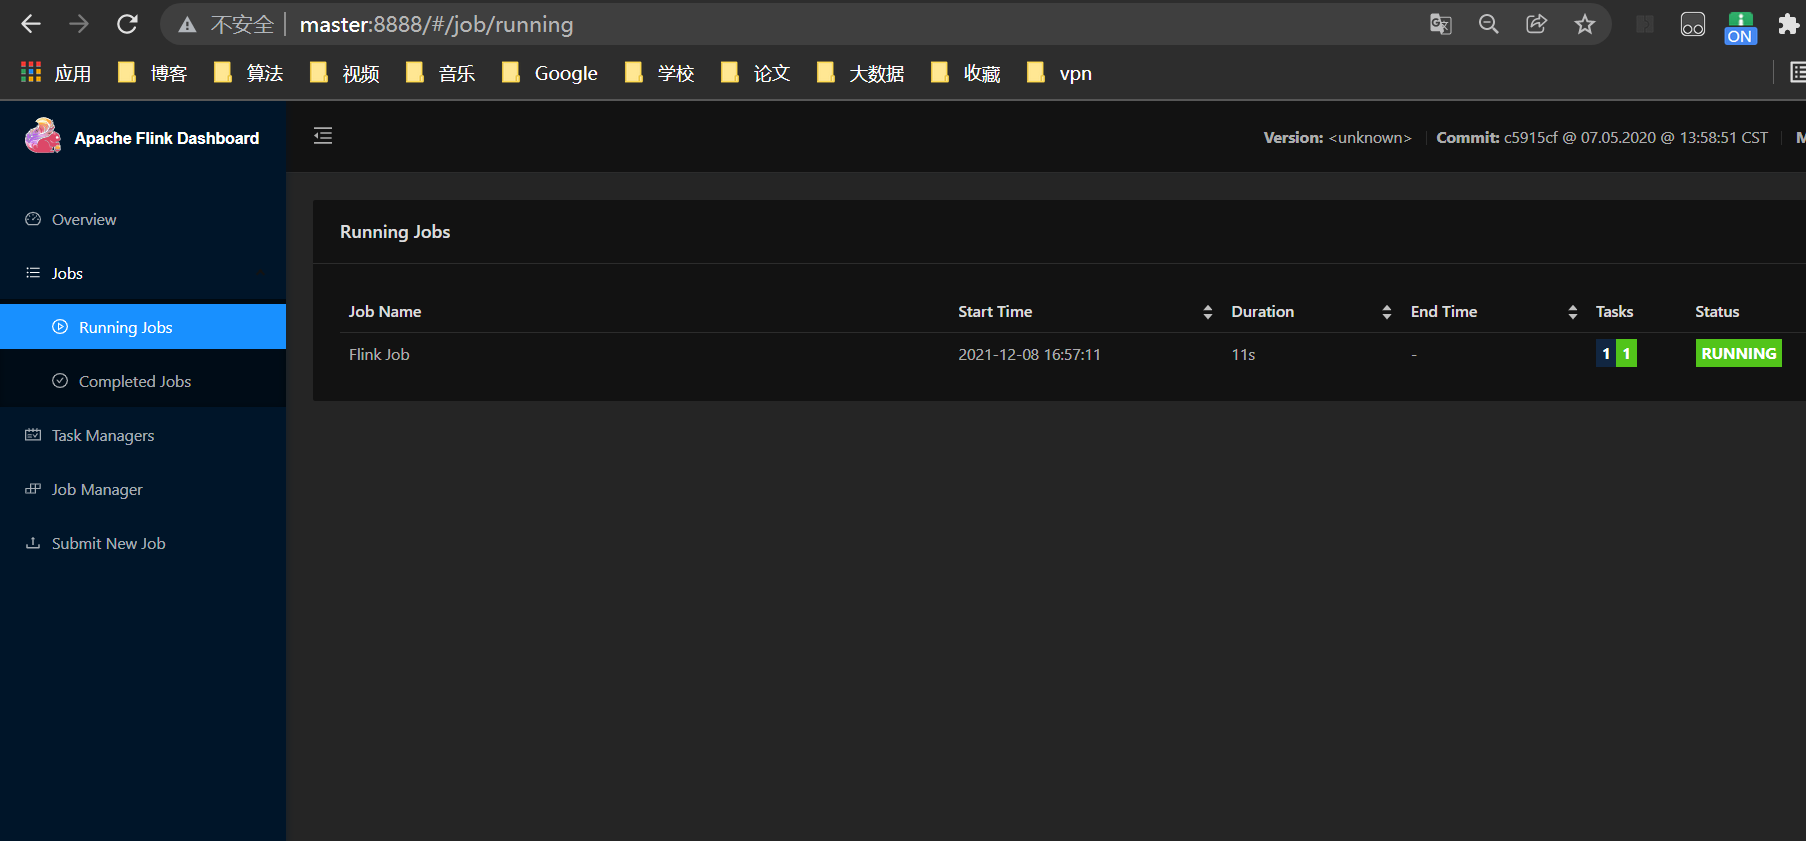Open the 收藏 bookmark folder

coord(966,73)
